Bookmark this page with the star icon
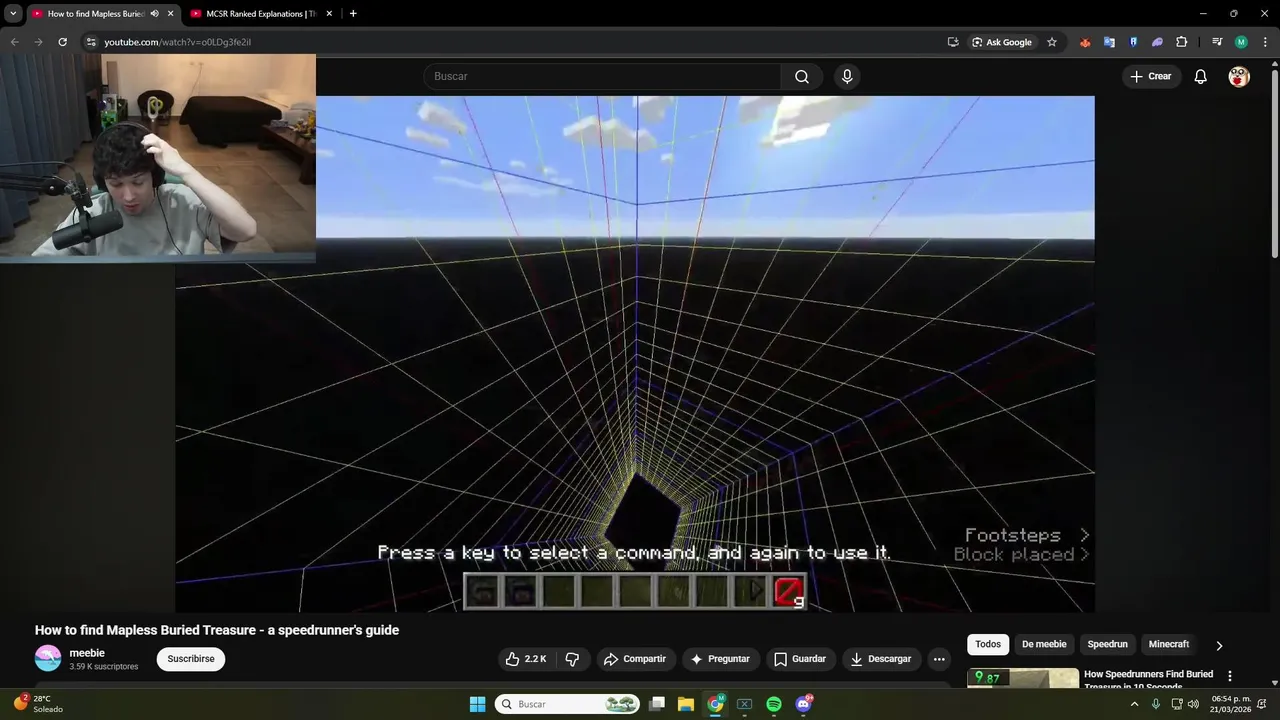The height and width of the screenshot is (720, 1280). [x=1052, y=42]
